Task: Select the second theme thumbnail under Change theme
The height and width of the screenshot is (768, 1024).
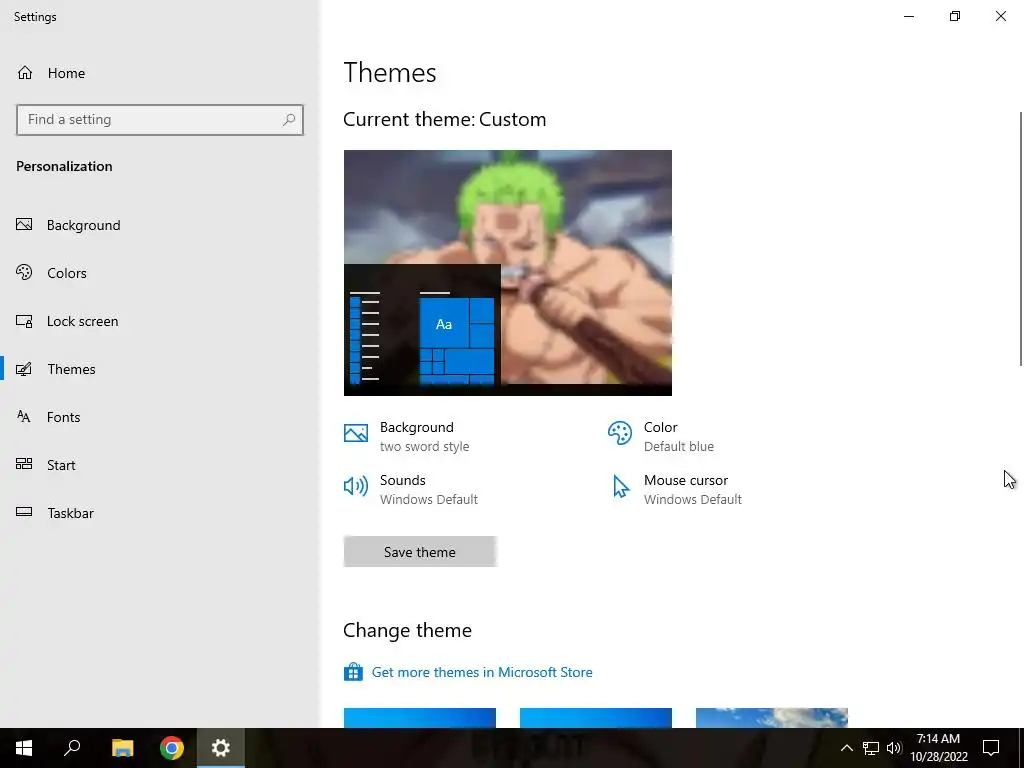Action: (596, 718)
